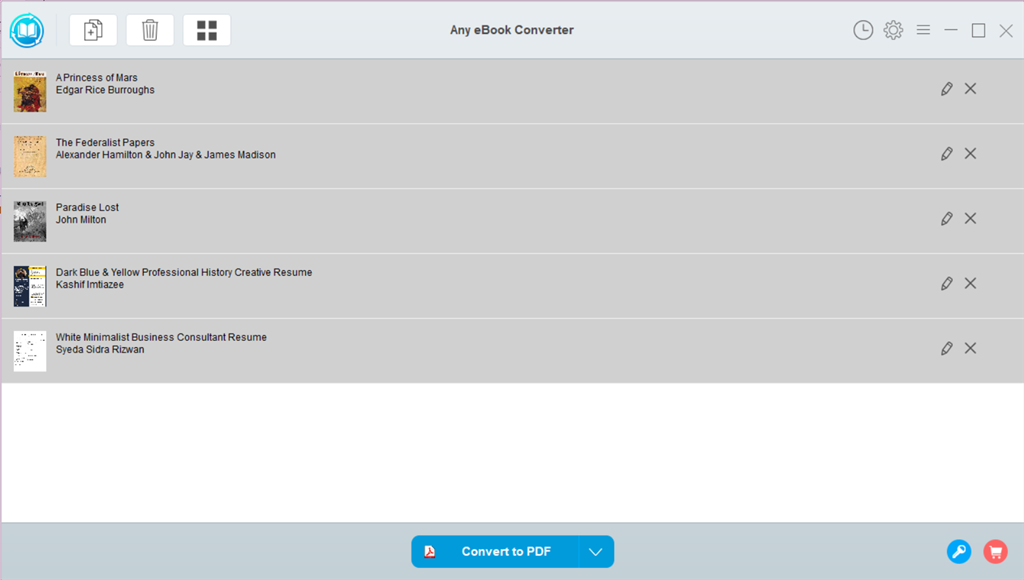Select A Princess of Mars cover thumbnail
The height and width of the screenshot is (580, 1024).
[30, 91]
